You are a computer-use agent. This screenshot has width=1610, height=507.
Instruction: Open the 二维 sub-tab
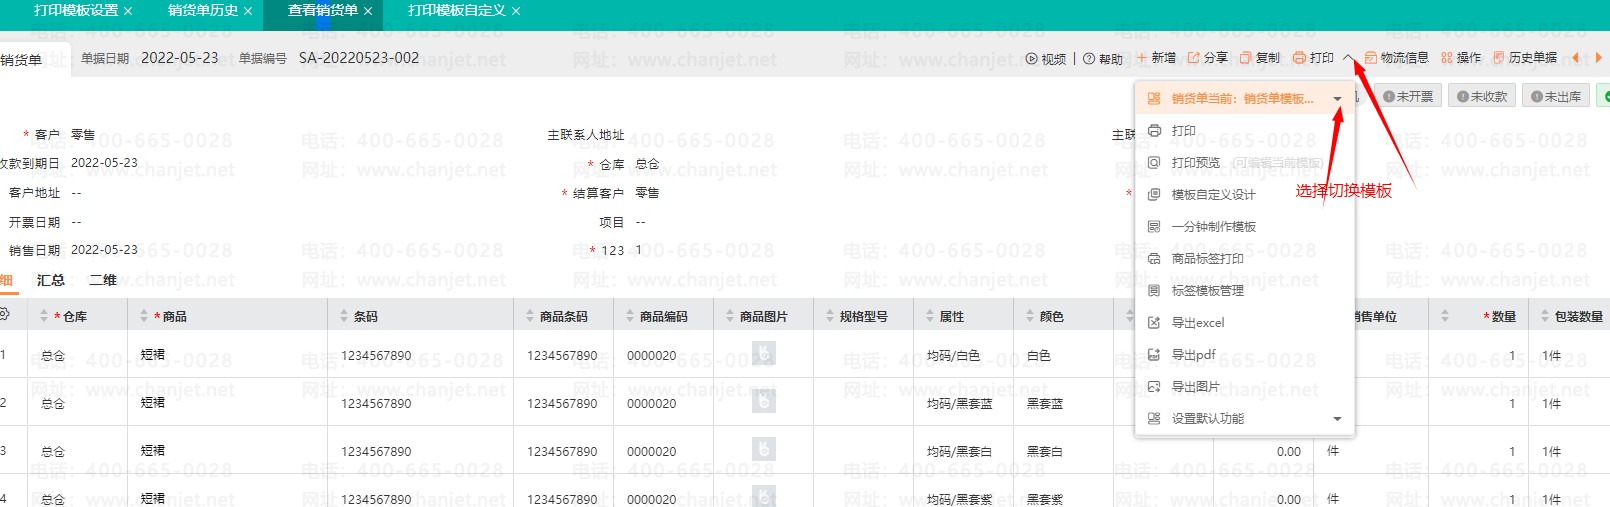(103, 280)
